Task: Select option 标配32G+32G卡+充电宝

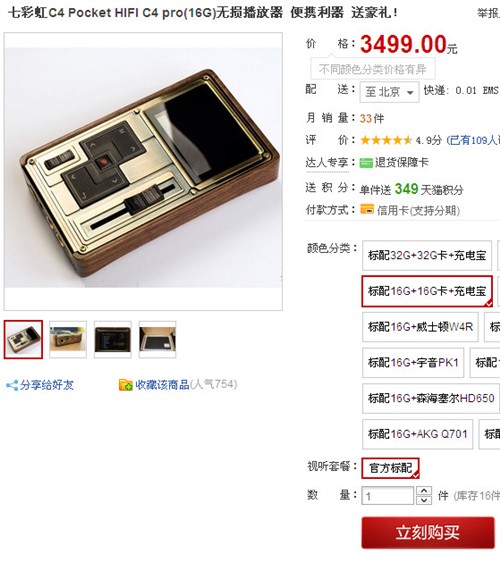Action: click(x=427, y=256)
